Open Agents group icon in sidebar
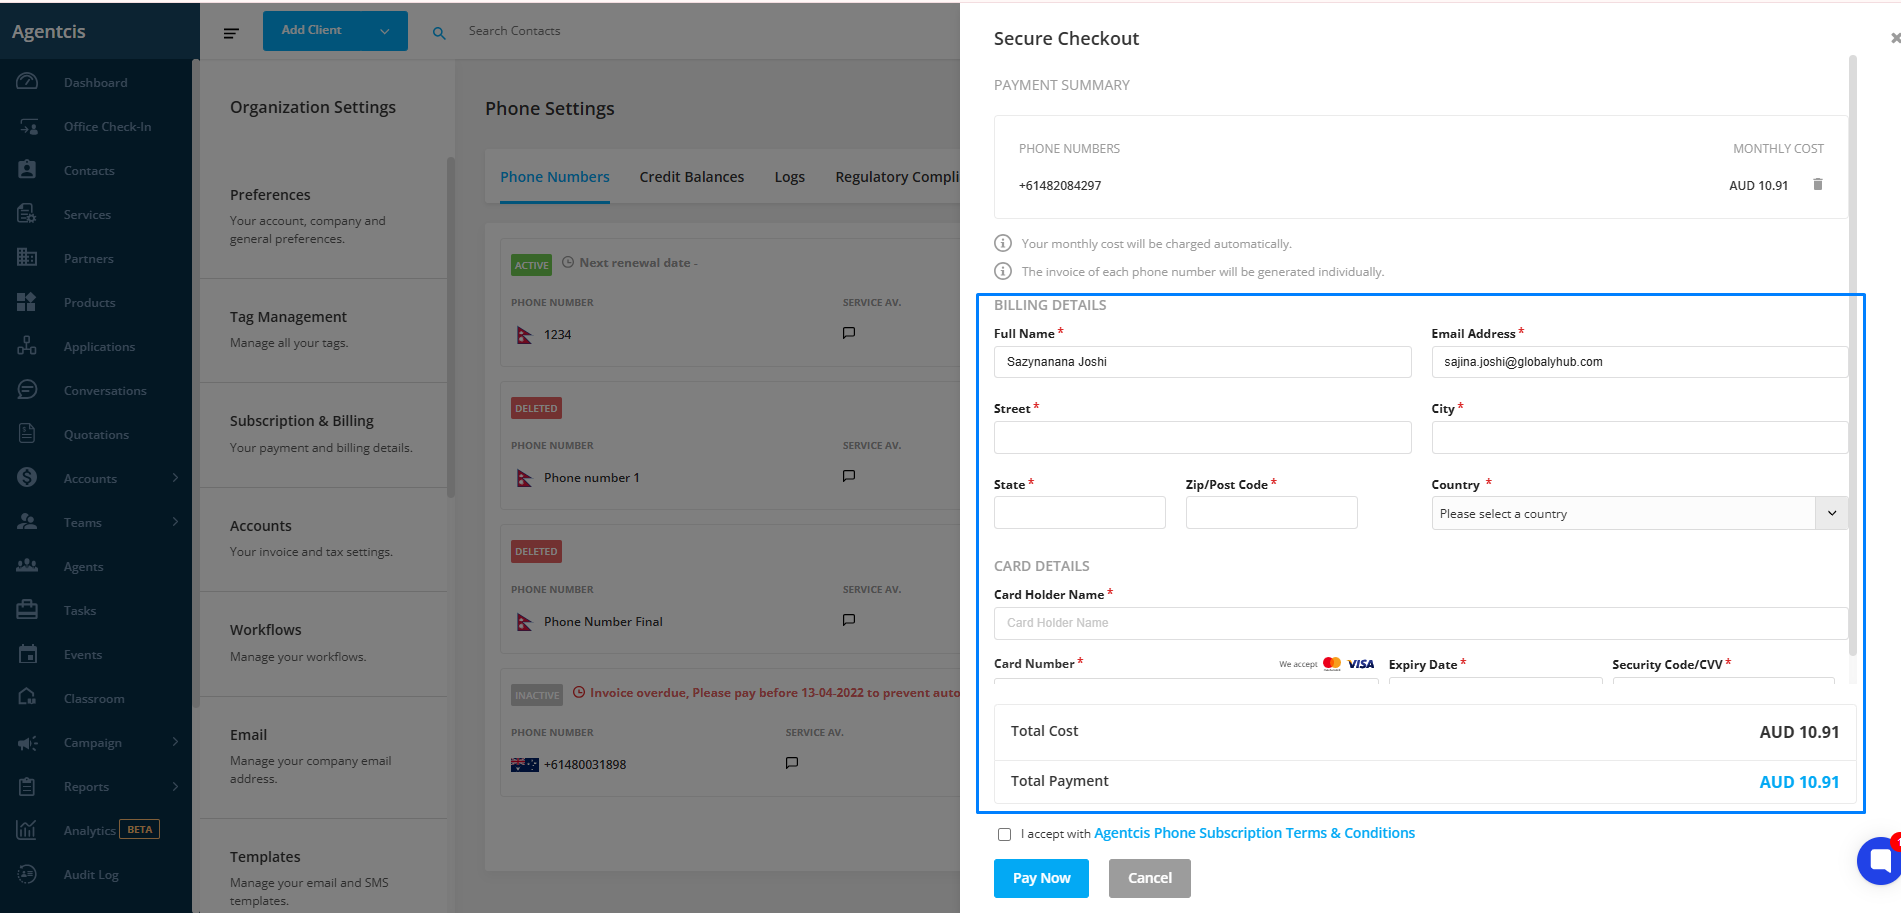Screen dimensions: 1901x913 (x=27, y=566)
